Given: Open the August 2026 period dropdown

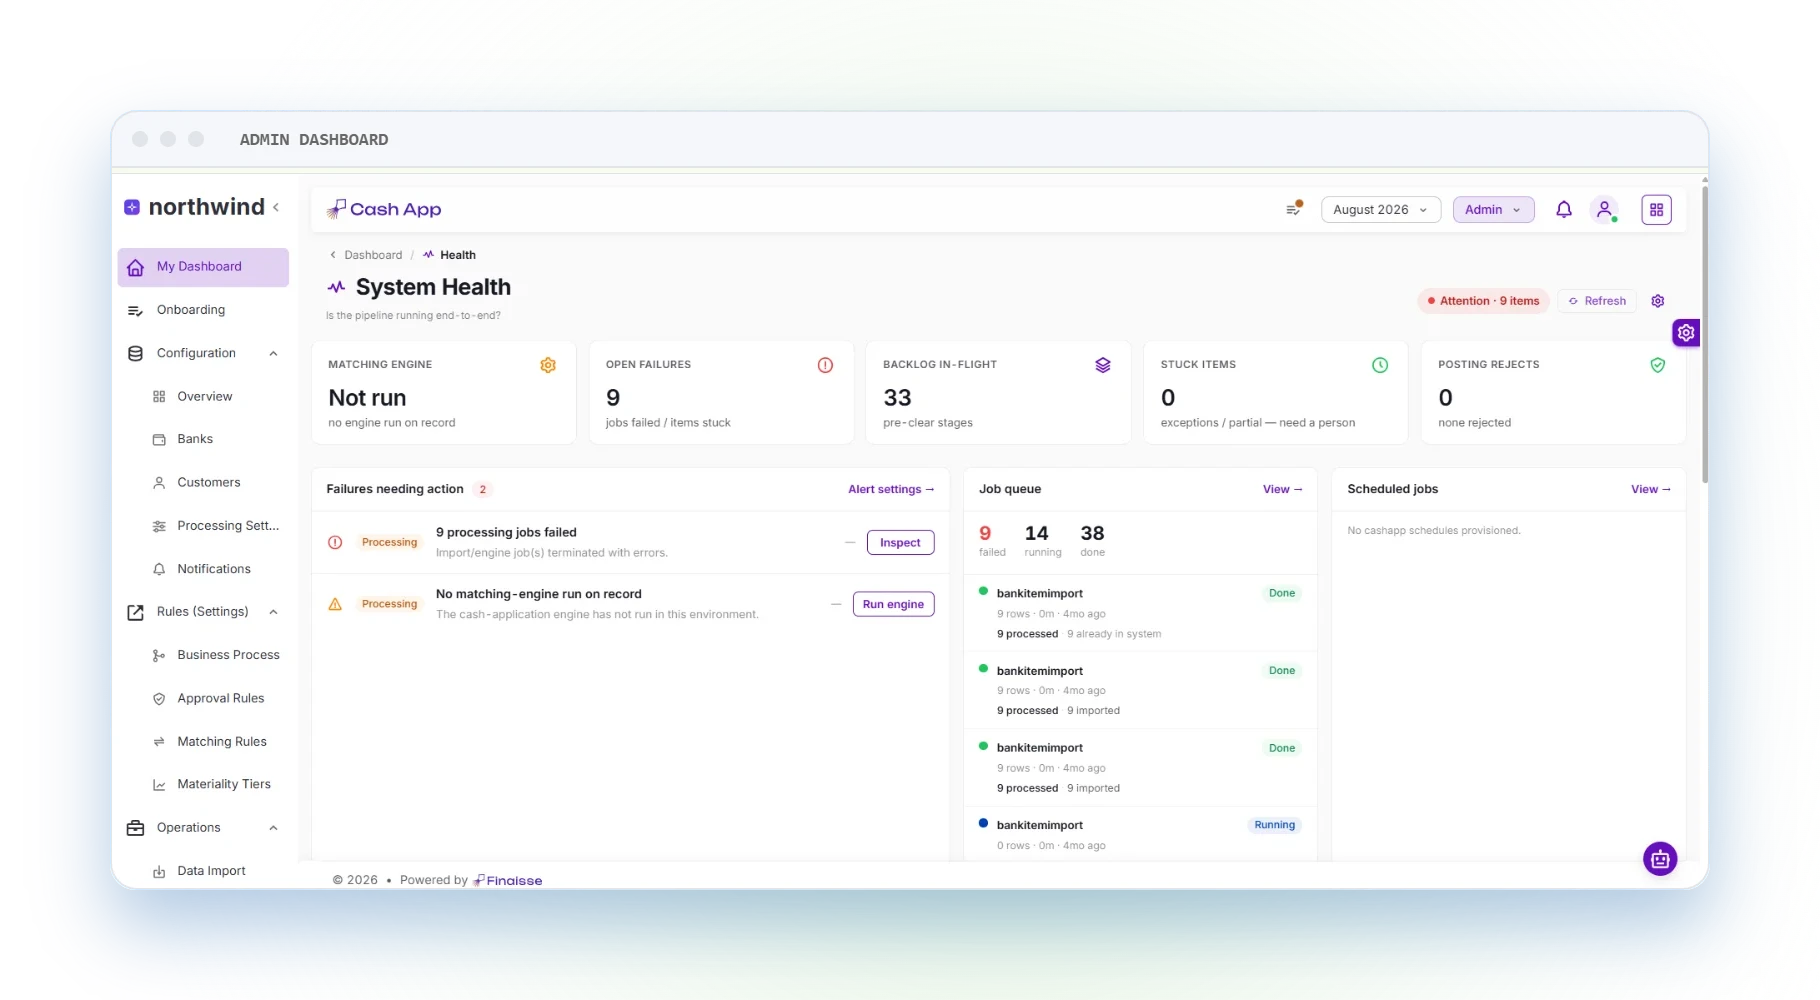Looking at the screenshot, I should pyautogui.click(x=1381, y=210).
